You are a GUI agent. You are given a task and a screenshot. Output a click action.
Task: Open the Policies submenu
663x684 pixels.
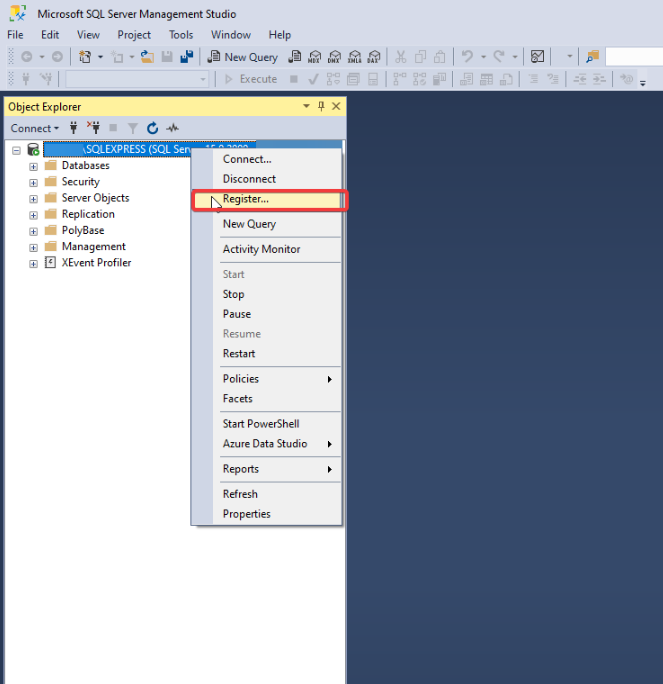point(267,379)
